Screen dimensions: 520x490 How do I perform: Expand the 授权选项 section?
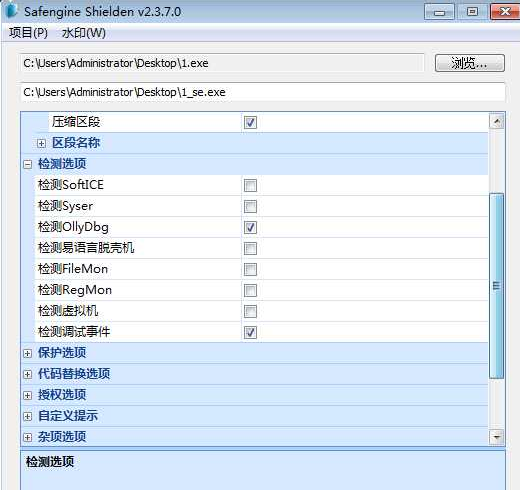click(x=28, y=395)
